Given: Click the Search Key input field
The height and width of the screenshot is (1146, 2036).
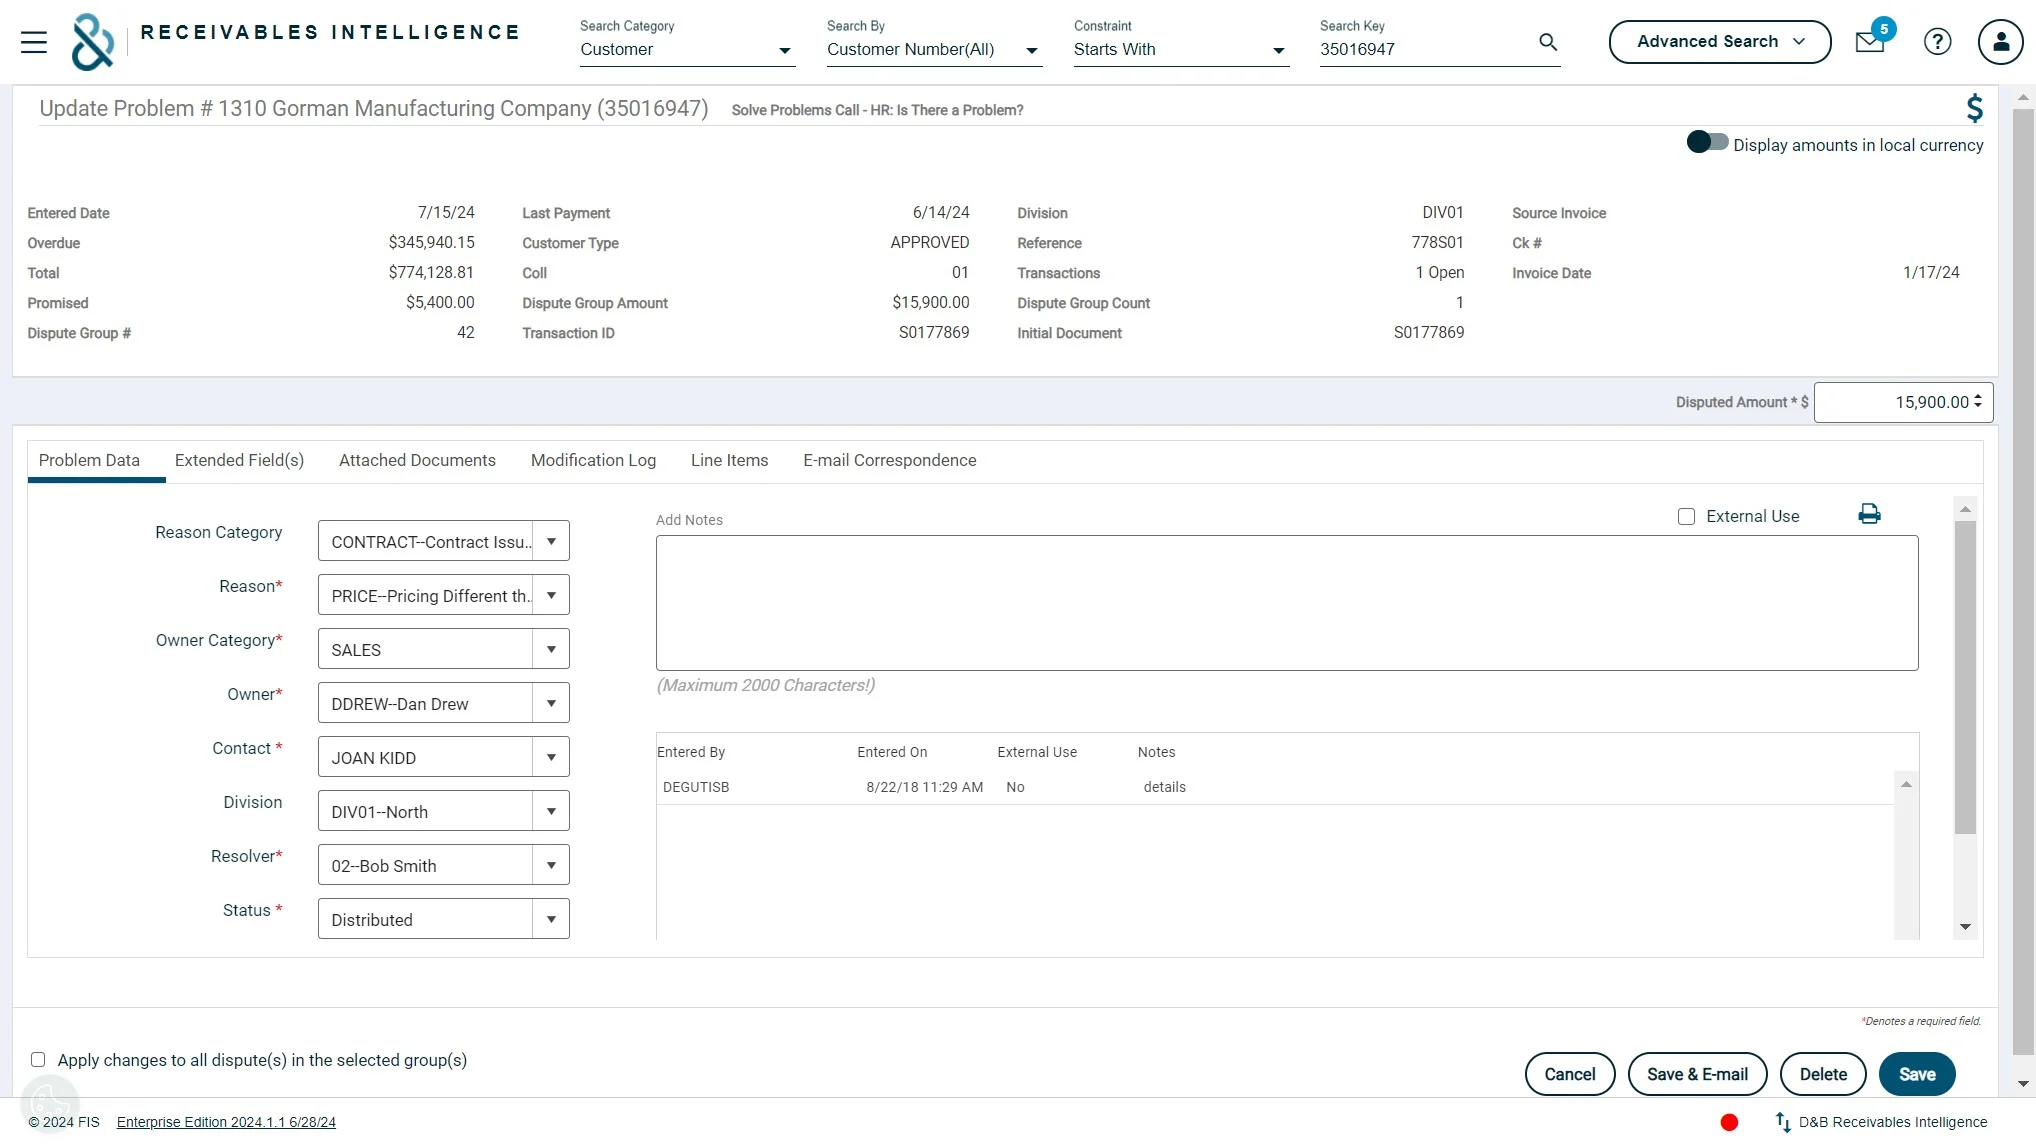Looking at the screenshot, I should click(1425, 50).
